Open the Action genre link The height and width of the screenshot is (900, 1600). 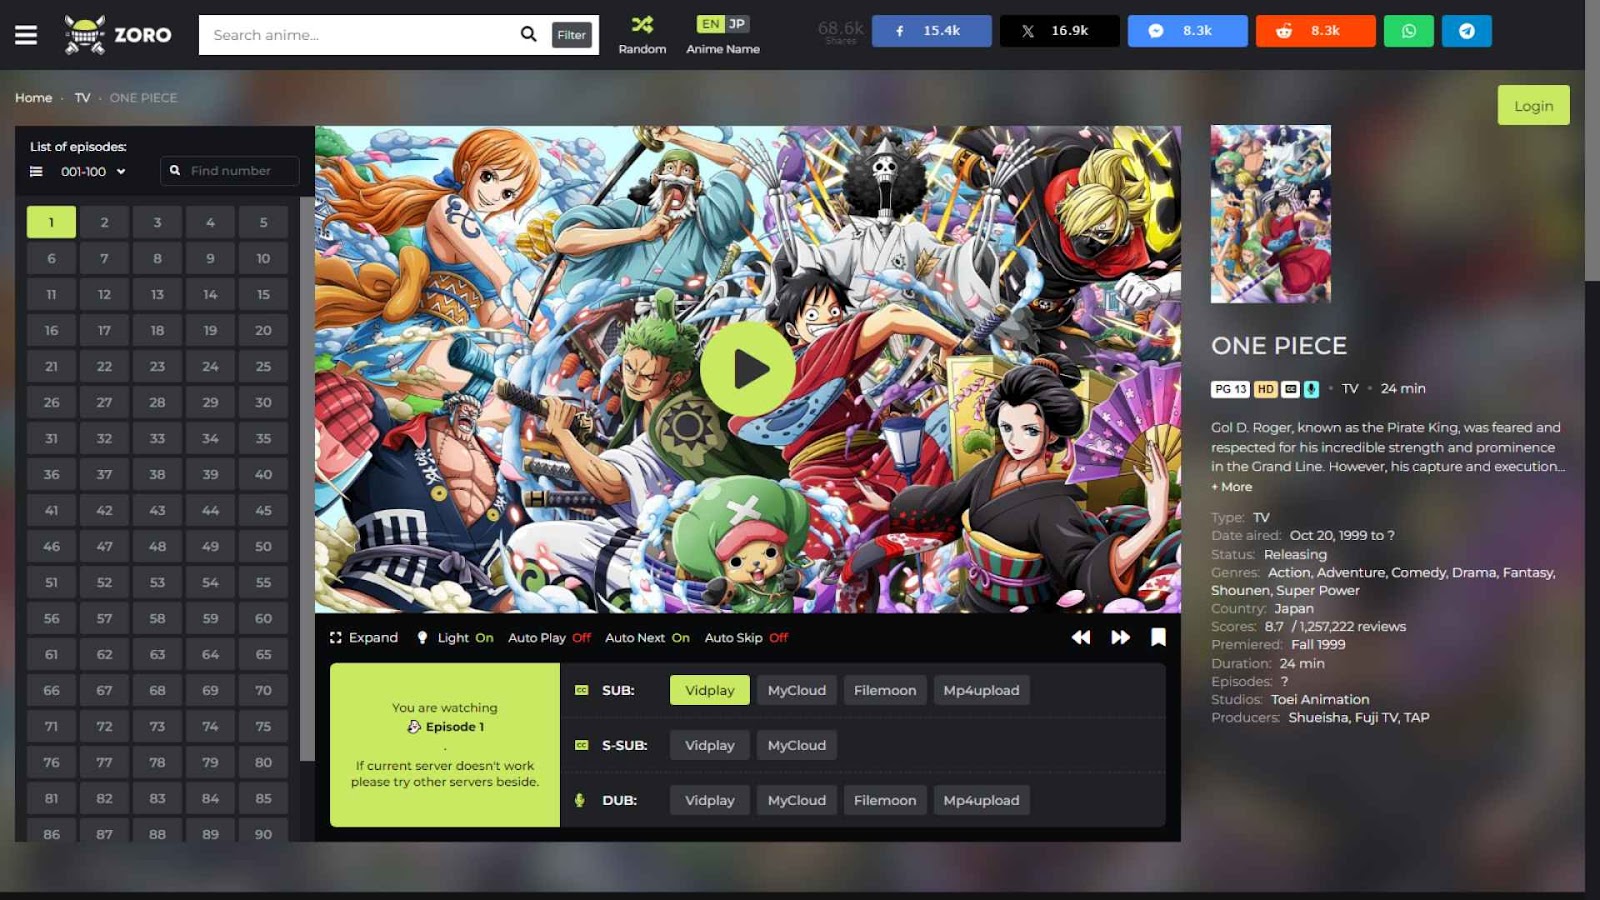tap(1289, 573)
